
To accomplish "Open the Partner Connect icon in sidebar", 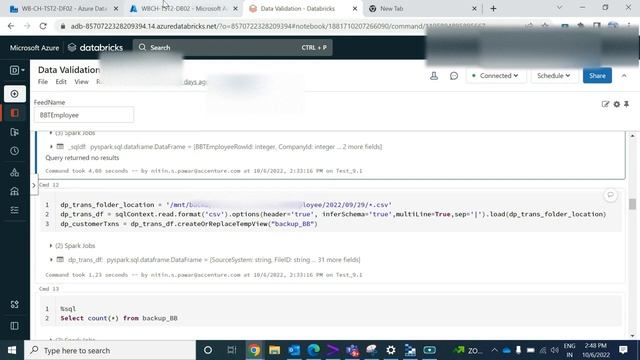I will (15, 304).
